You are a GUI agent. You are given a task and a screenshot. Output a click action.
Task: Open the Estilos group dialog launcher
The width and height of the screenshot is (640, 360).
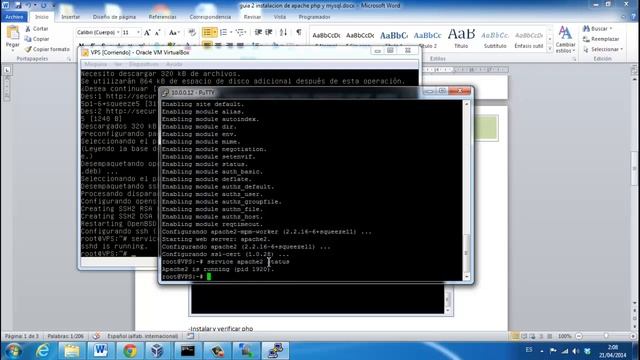click(x=574, y=59)
